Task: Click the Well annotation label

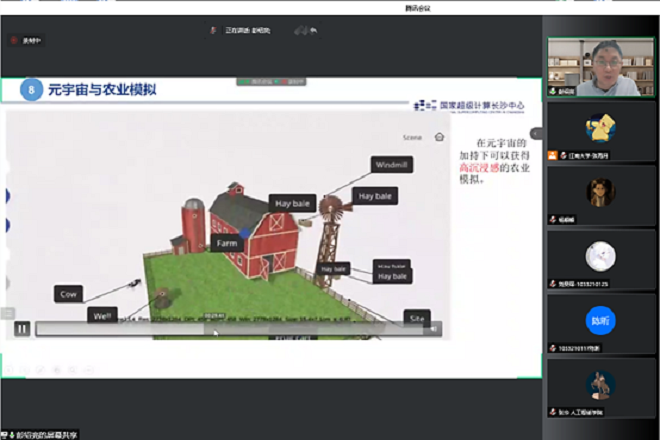Action: pos(100,316)
